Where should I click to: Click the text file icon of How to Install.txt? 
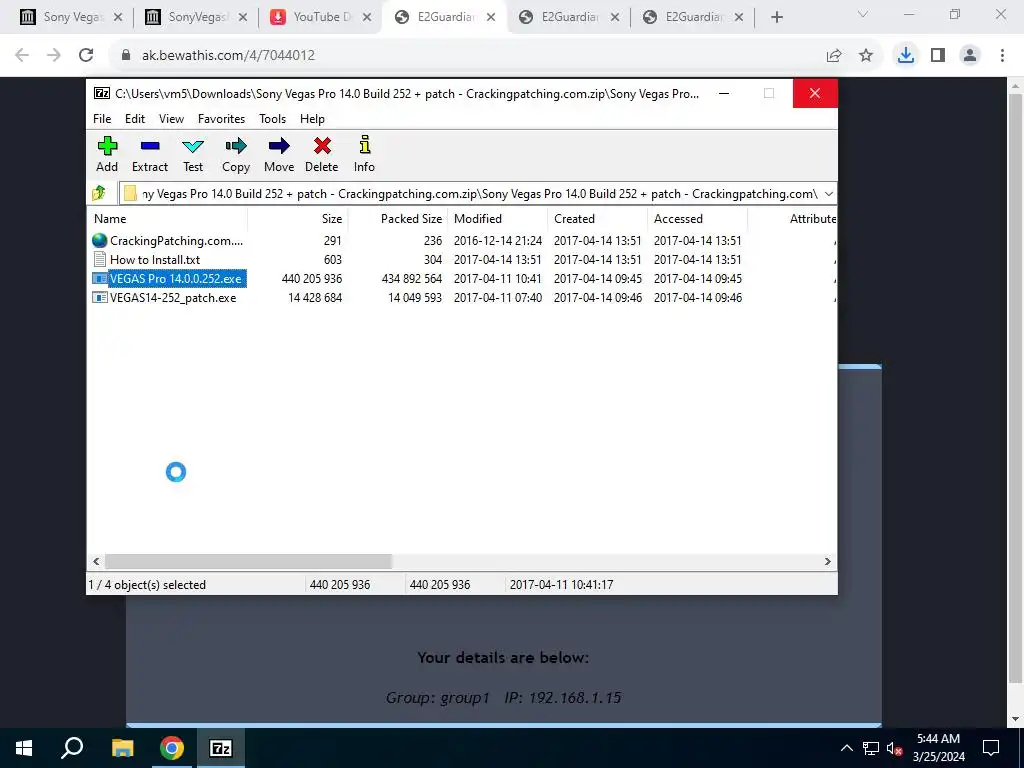point(99,259)
